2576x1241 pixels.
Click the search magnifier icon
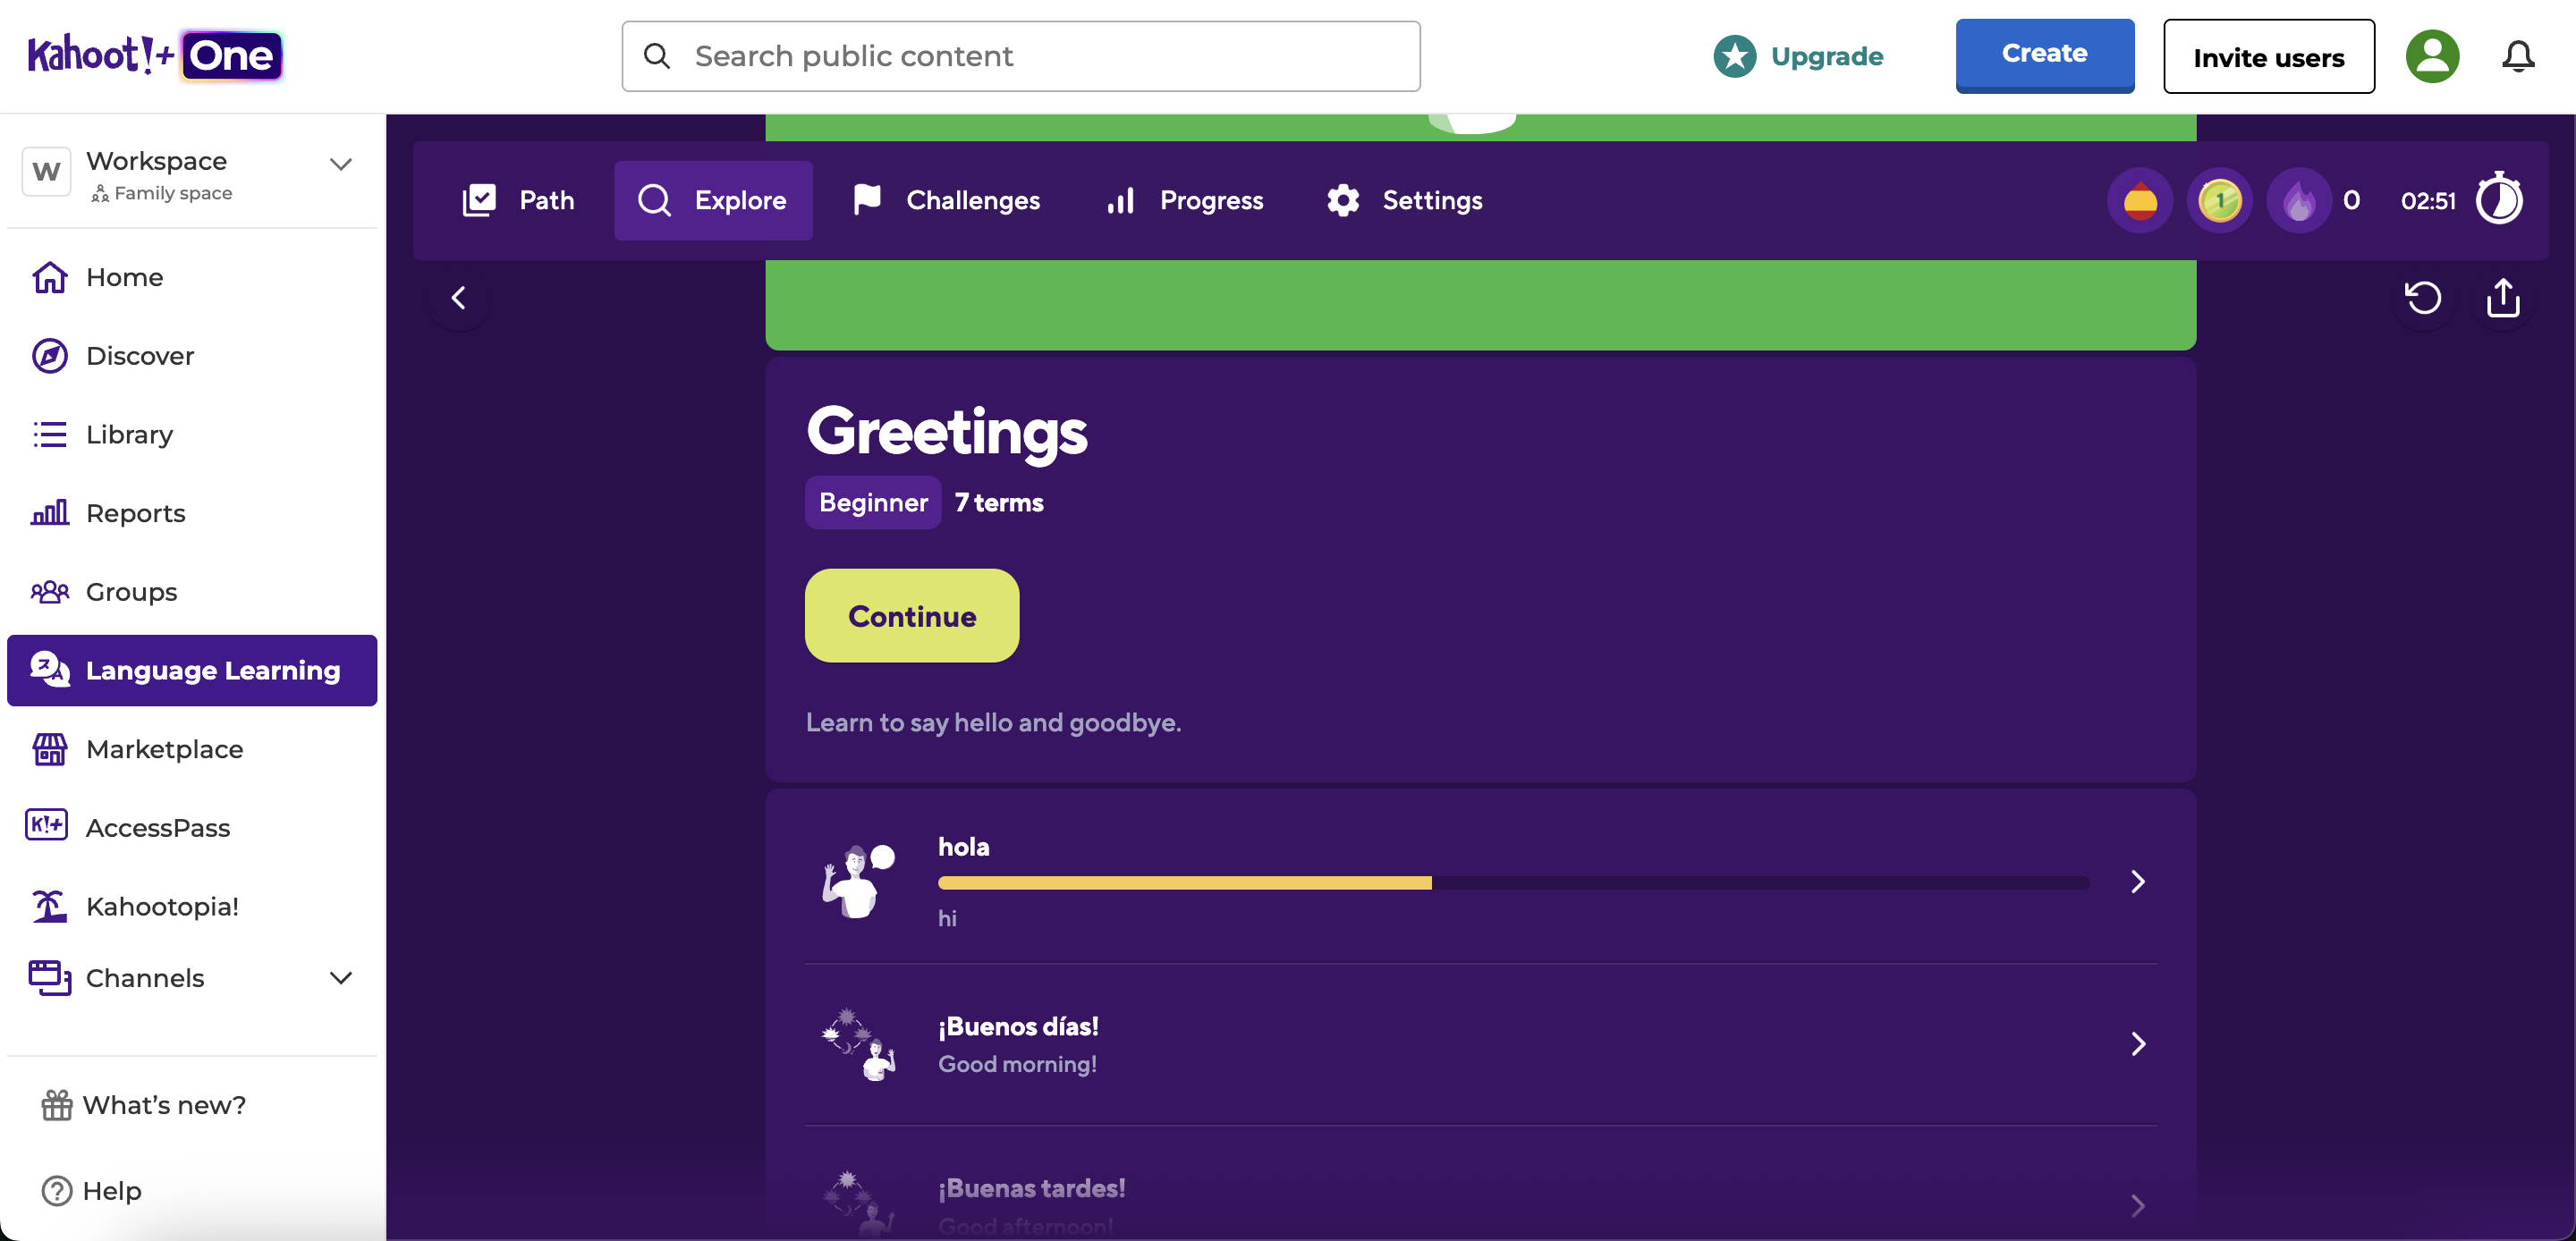(657, 56)
